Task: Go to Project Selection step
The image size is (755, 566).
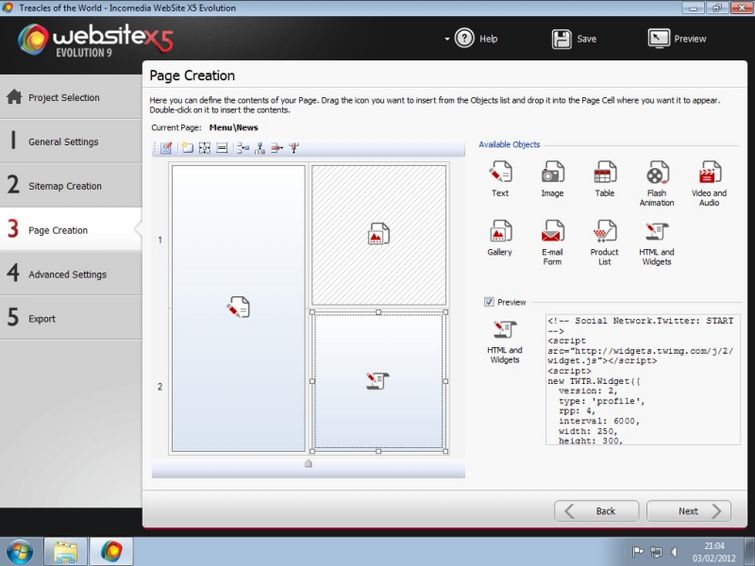Action: (x=71, y=97)
